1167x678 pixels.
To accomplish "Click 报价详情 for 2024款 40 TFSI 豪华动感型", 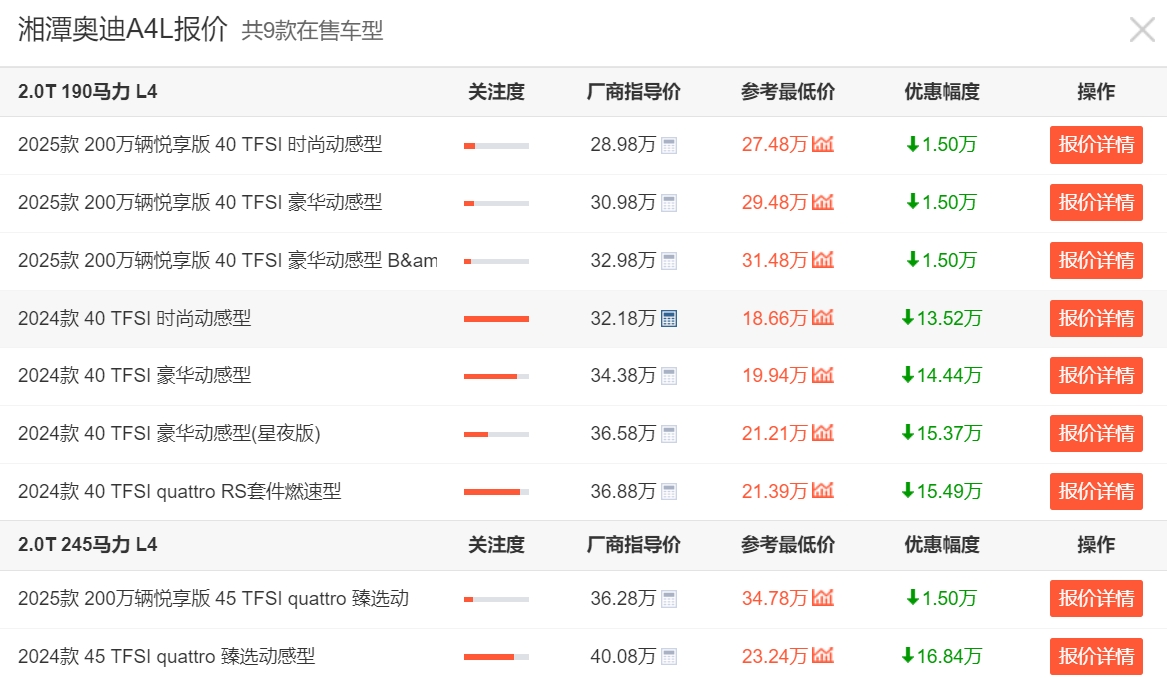I will click(1096, 376).
